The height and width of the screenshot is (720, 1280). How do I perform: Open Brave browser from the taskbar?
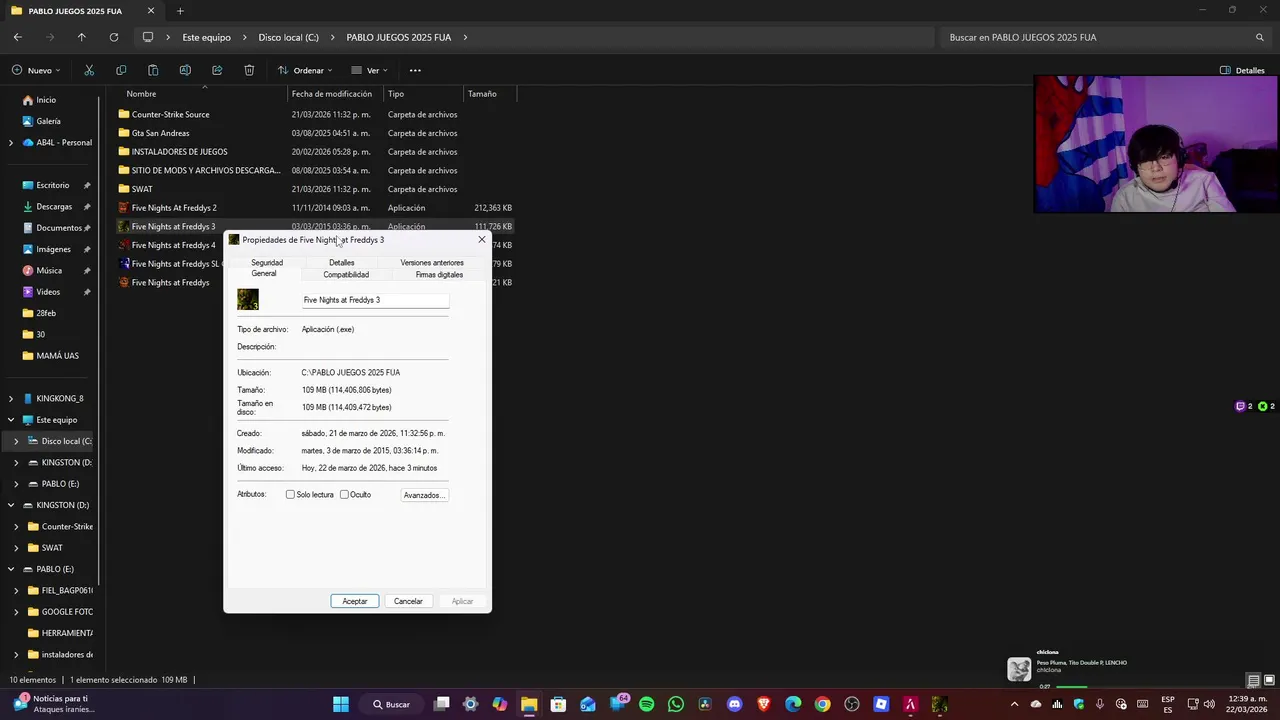pos(764,704)
